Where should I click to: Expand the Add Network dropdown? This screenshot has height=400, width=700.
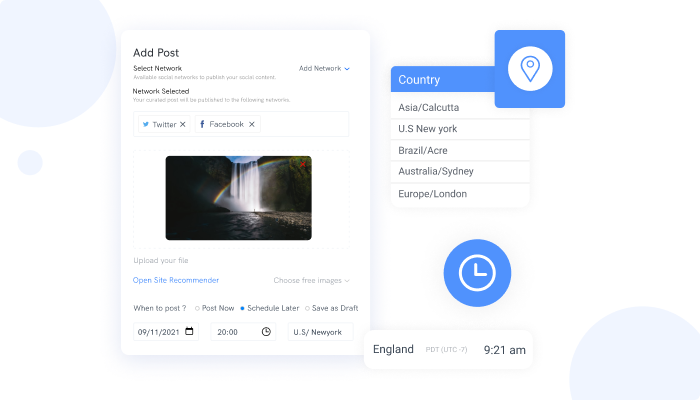(324, 68)
